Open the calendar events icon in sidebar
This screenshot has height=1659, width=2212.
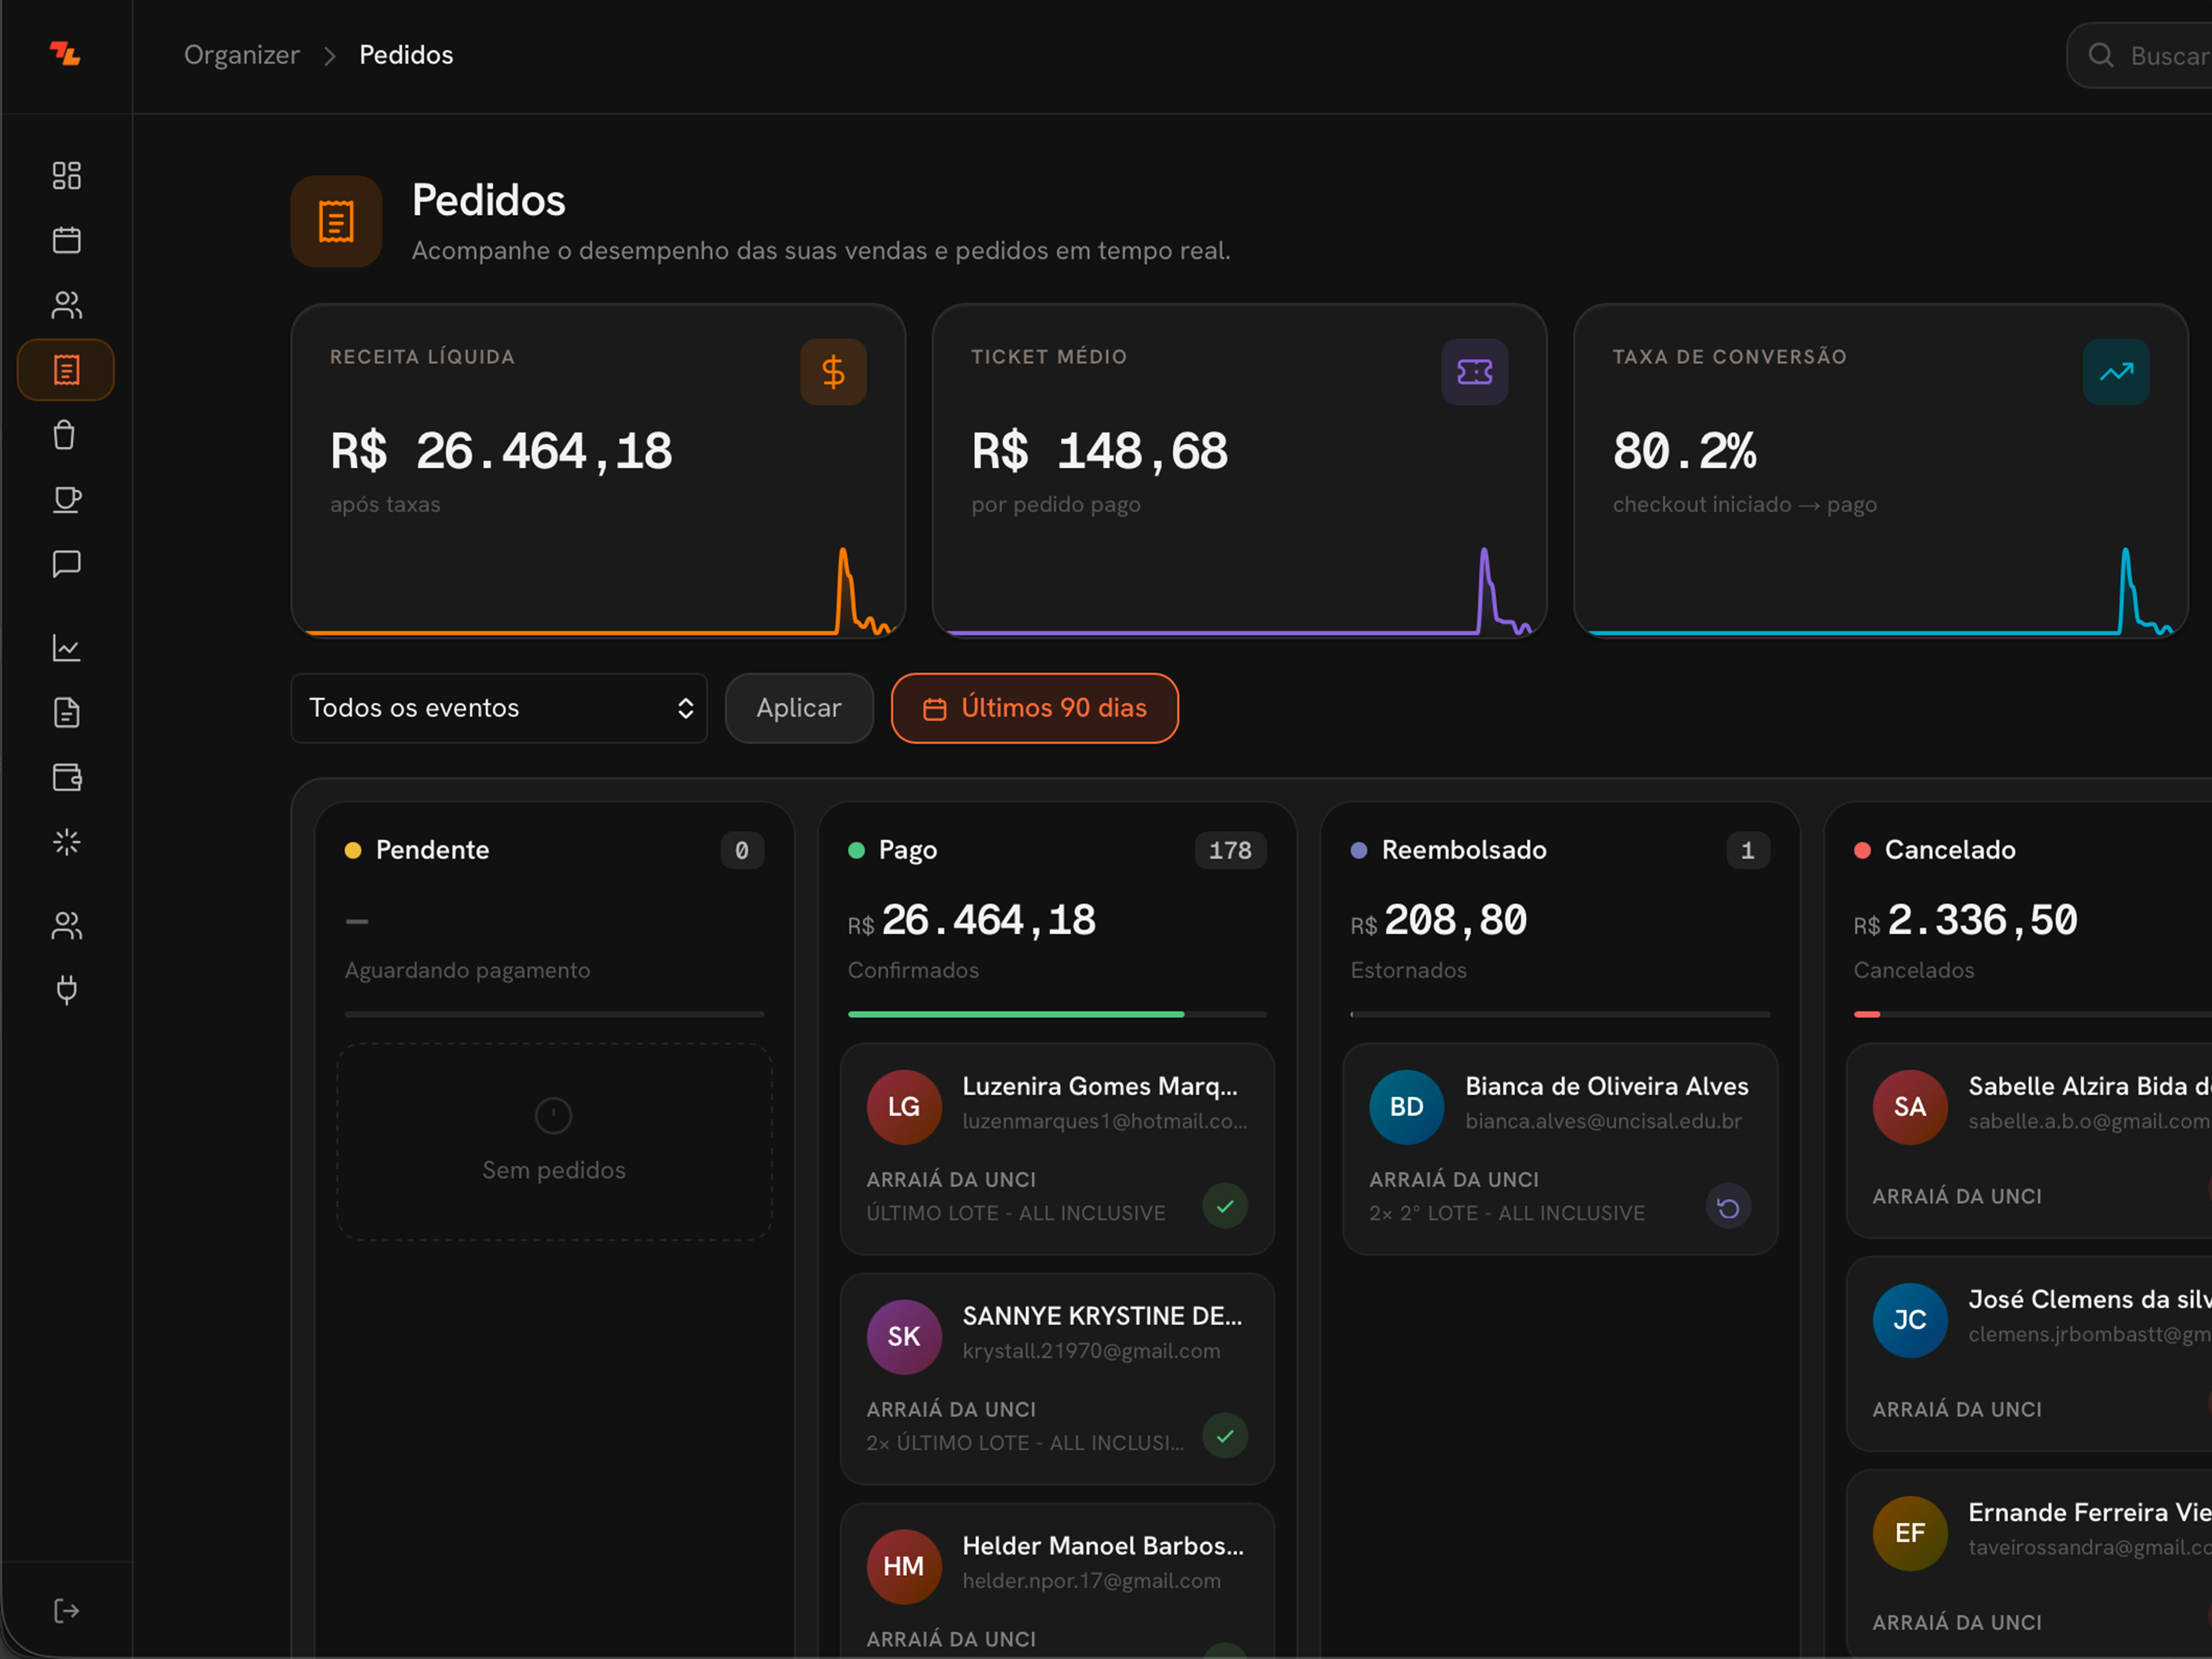pyautogui.click(x=66, y=240)
